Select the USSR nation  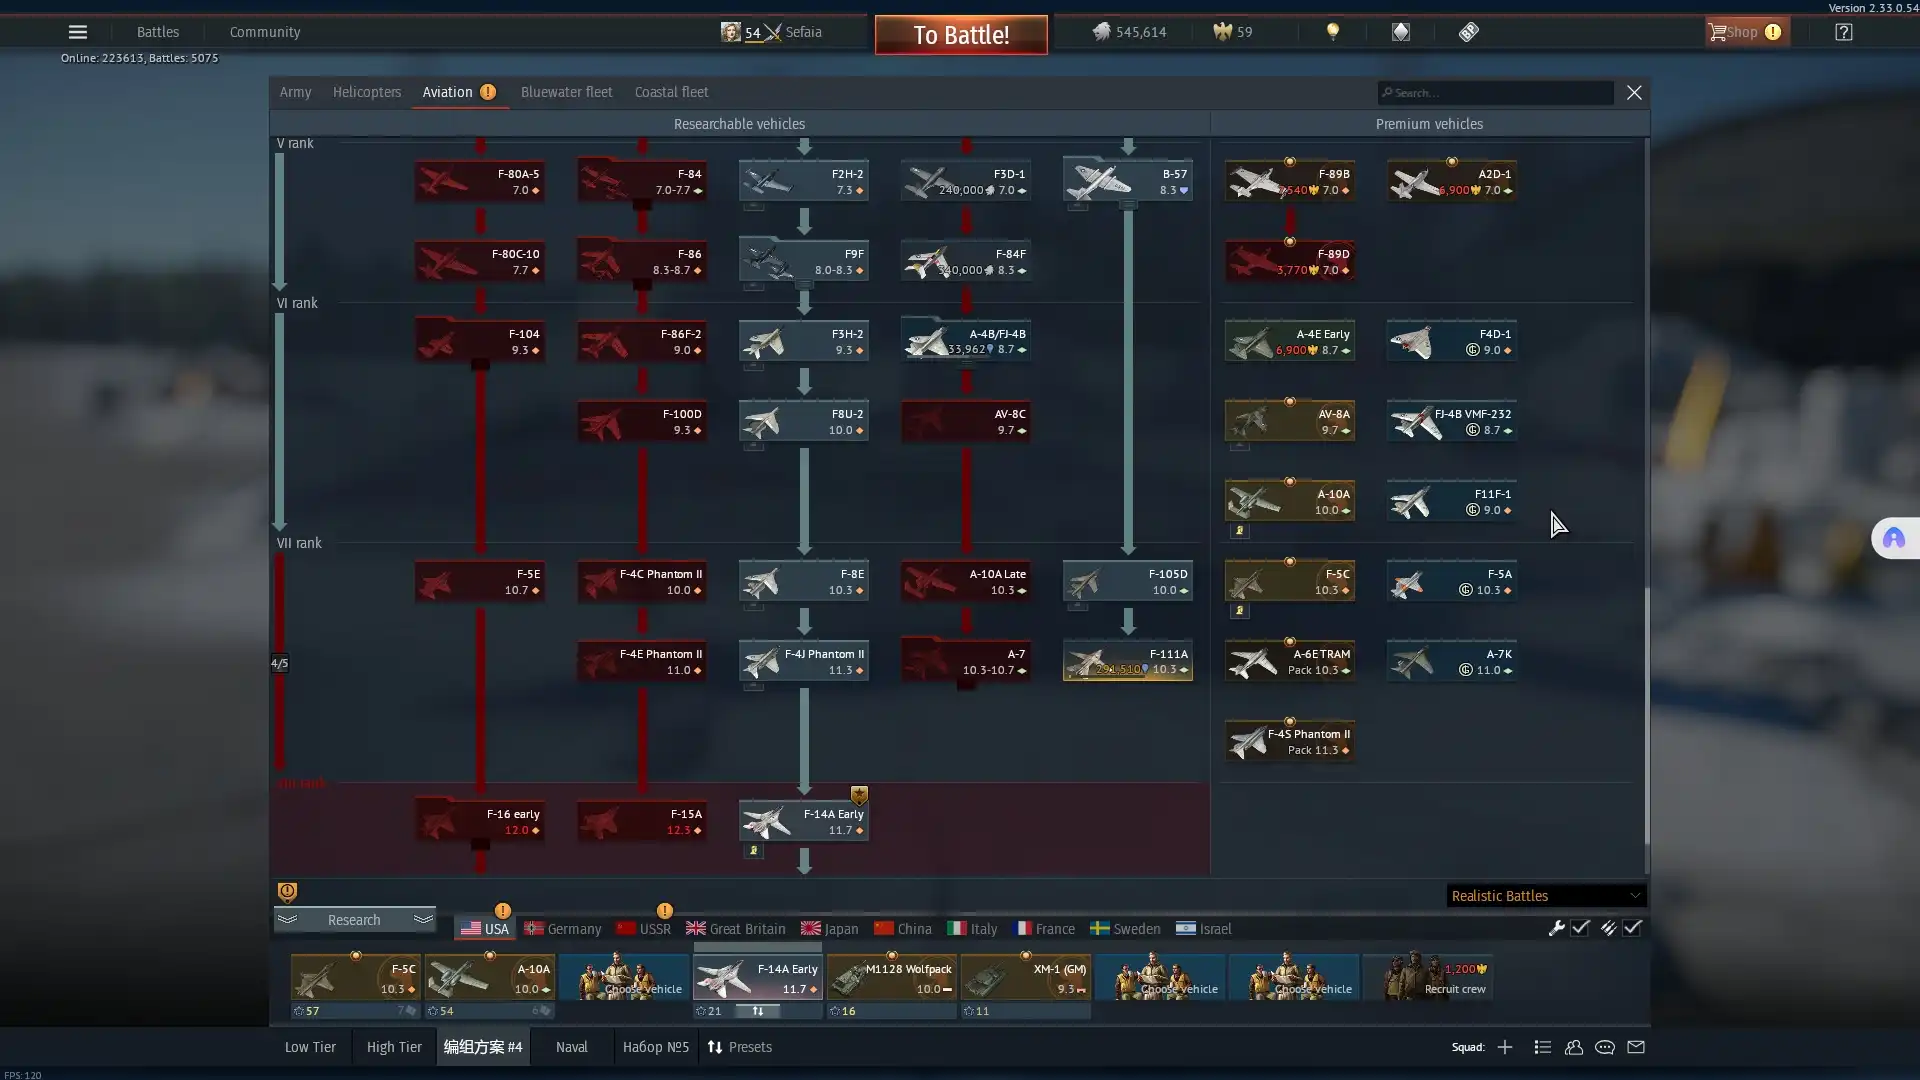pyautogui.click(x=644, y=929)
